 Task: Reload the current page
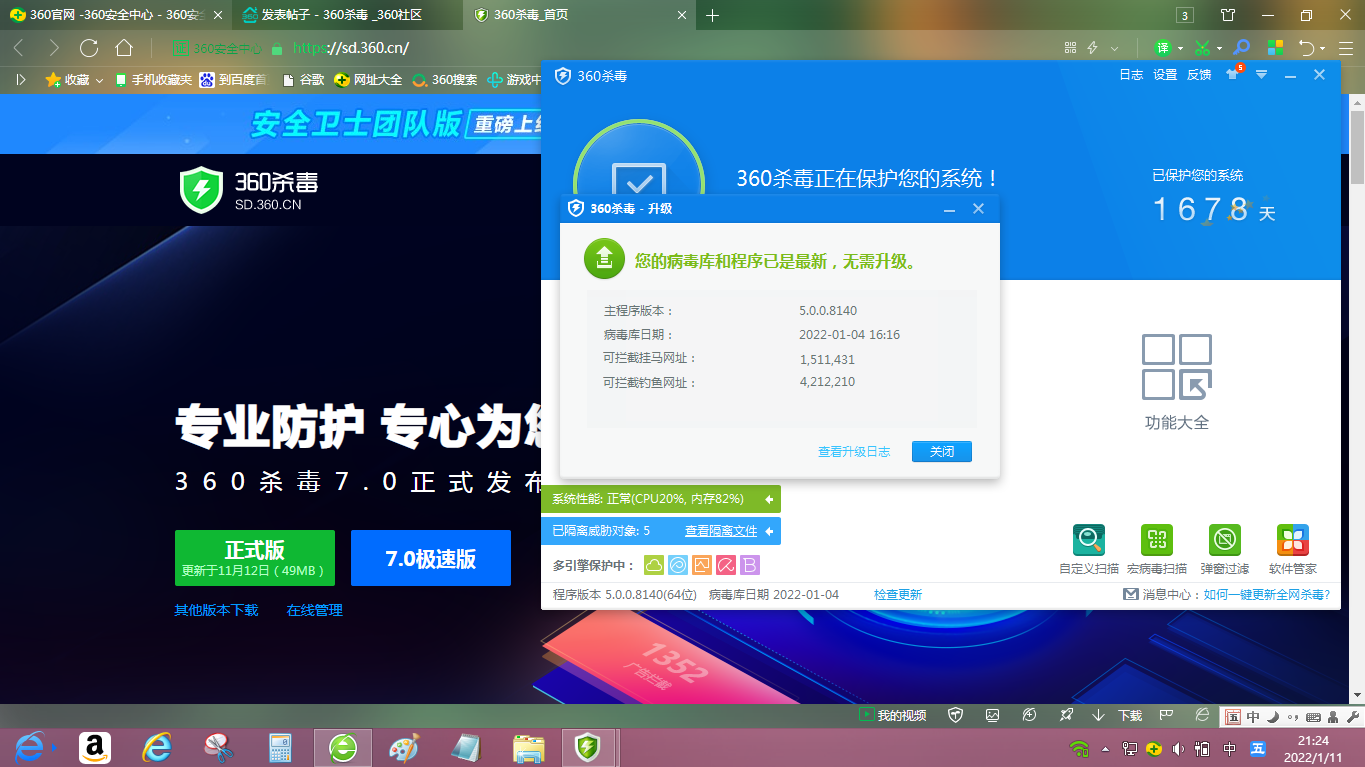pyautogui.click(x=89, y=47)
